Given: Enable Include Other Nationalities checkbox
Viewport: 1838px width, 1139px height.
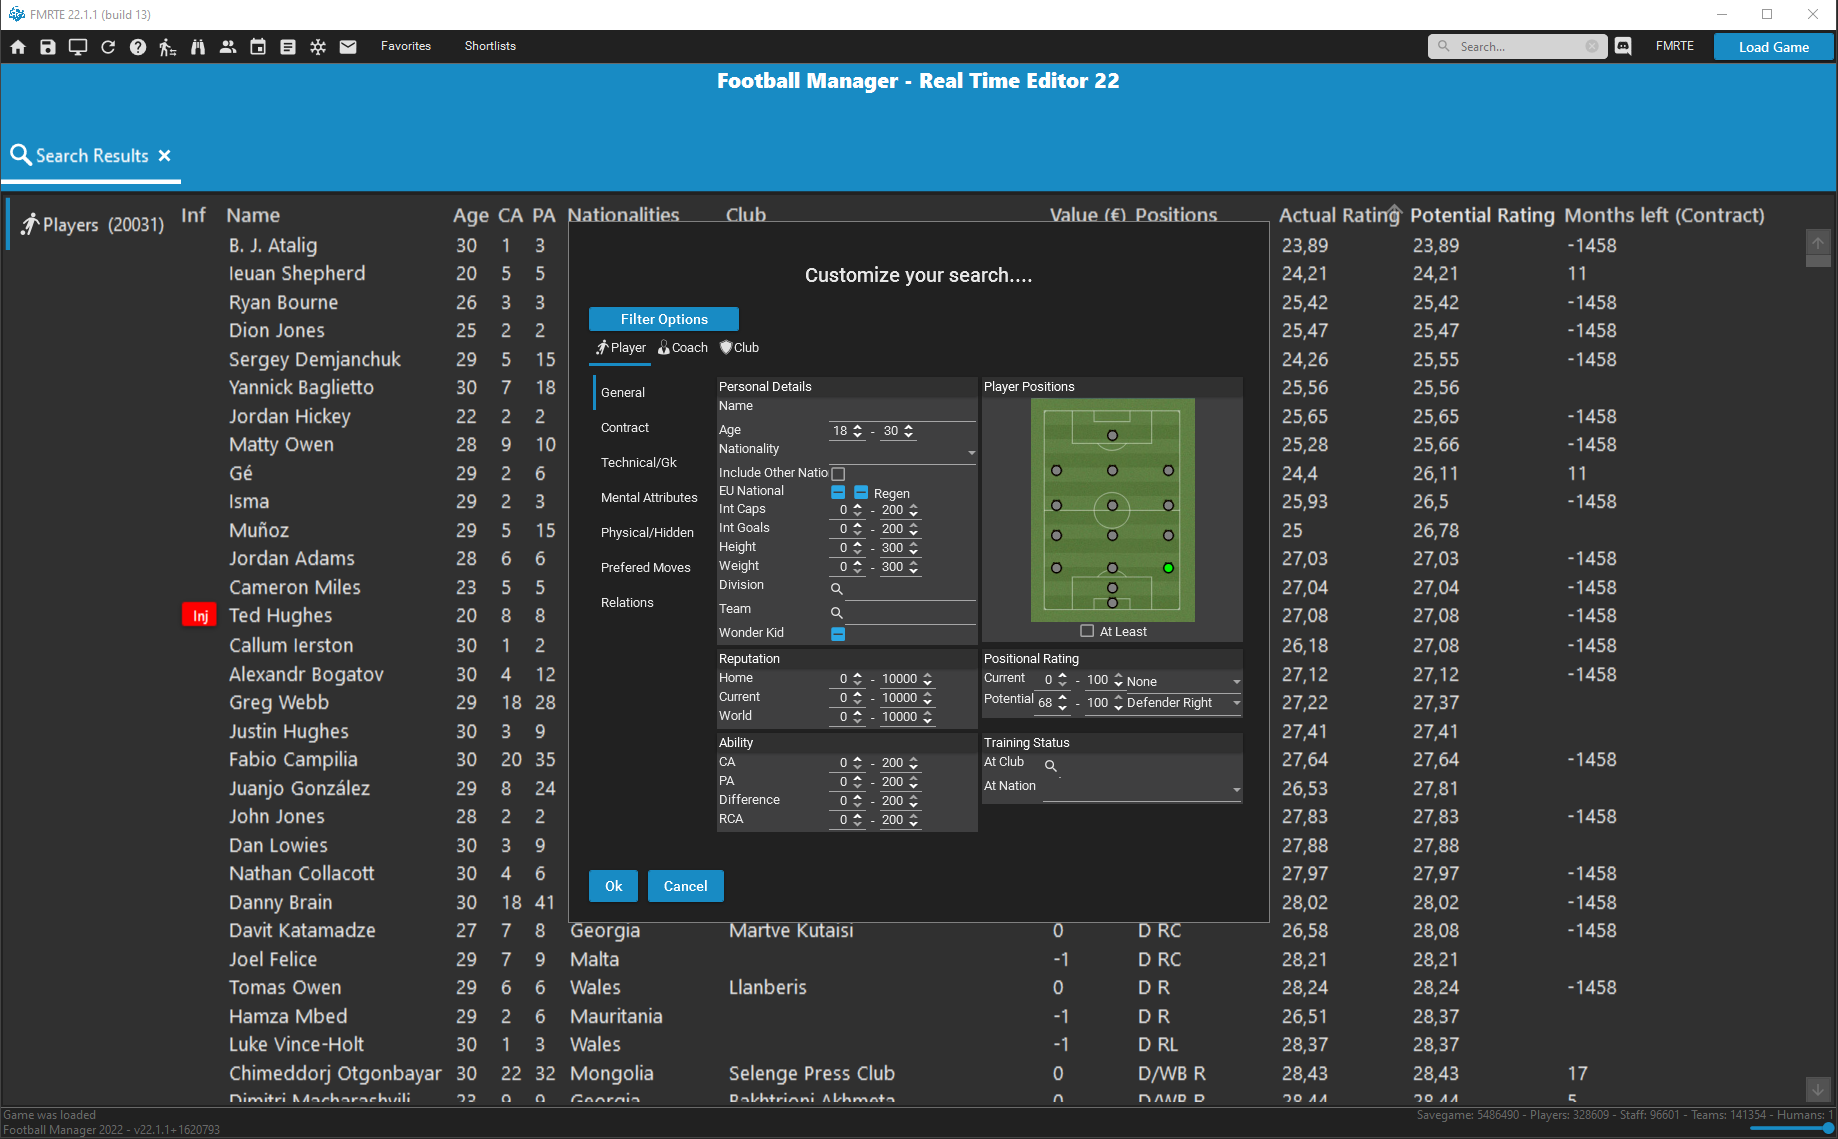Looking at the screenshot, I should (838, 474).
